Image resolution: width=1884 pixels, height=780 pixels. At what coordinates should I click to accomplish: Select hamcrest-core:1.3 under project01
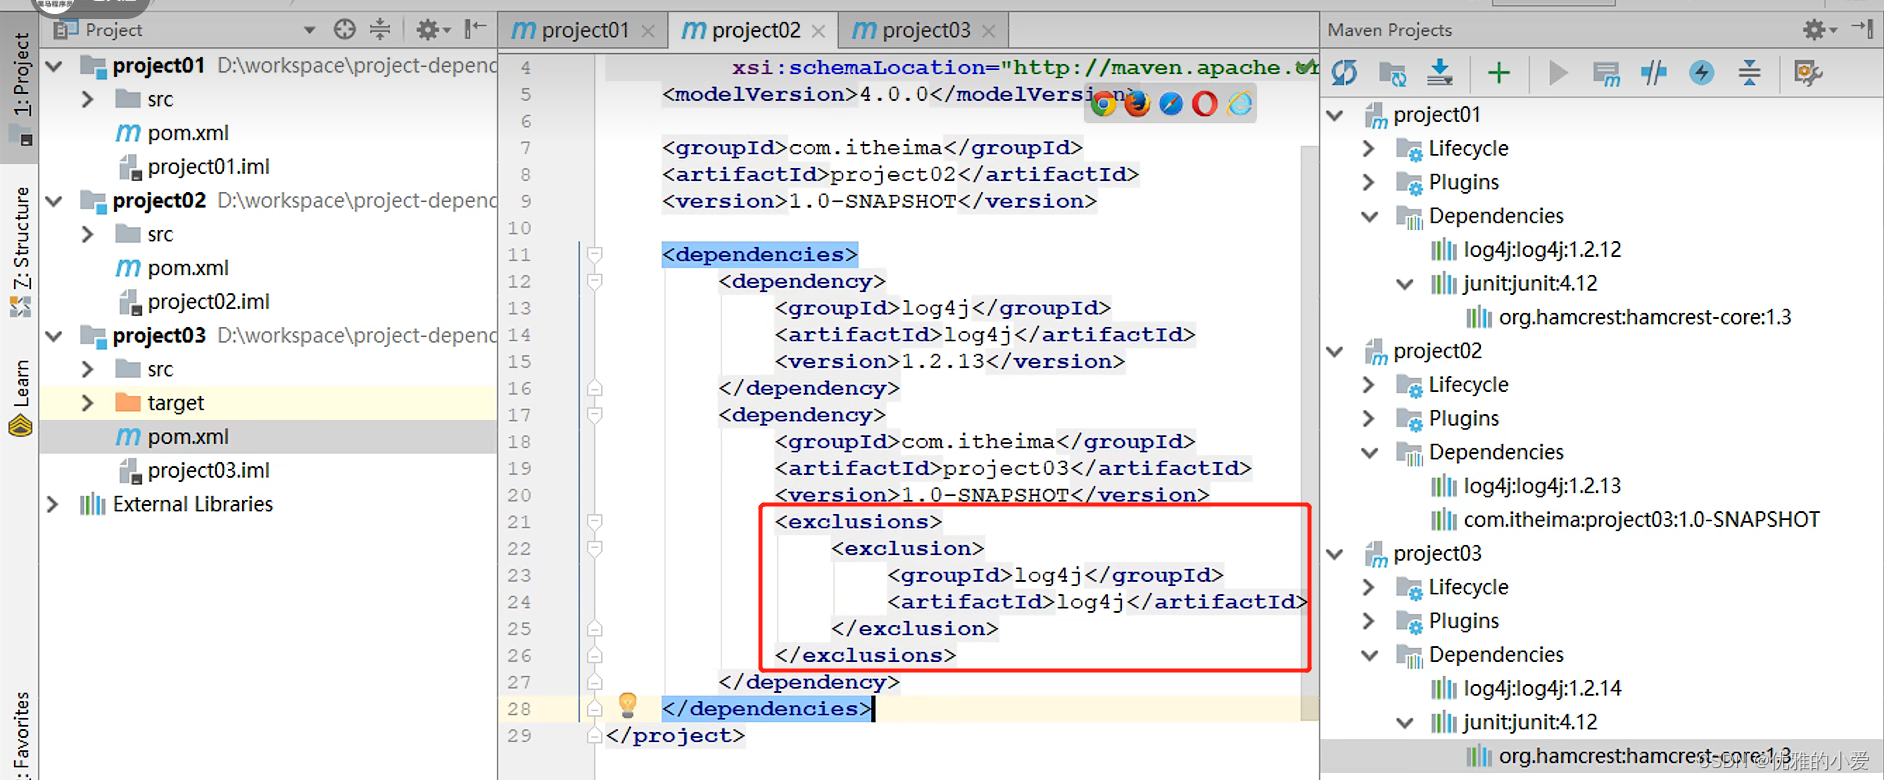coord(1645,318)
